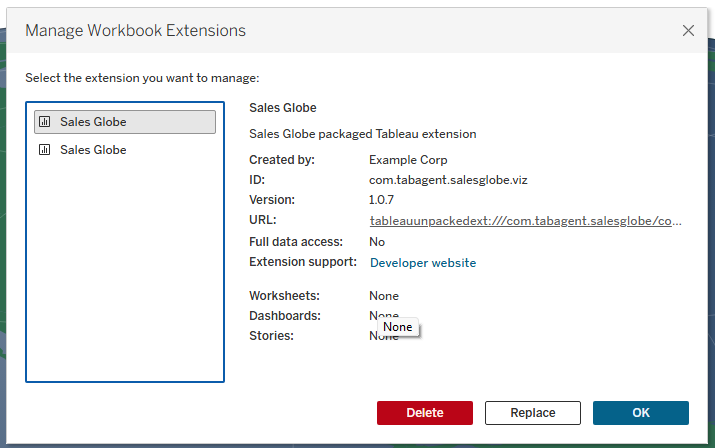Open the tableauunpackedext URL link
715x448 pixels.
coord(525,221)
